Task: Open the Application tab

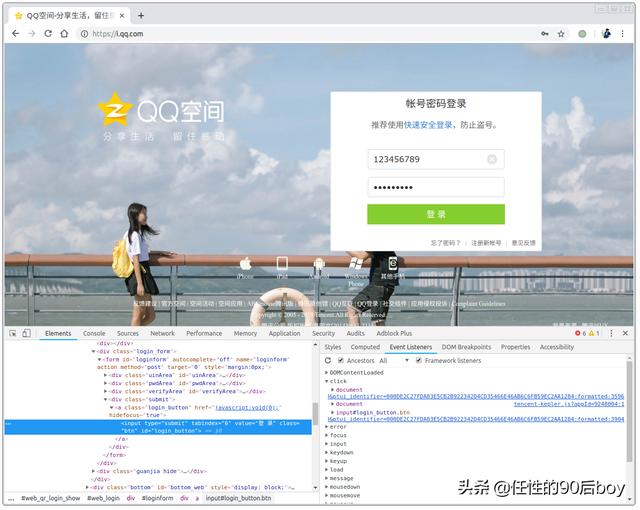Action: (284, 333)
